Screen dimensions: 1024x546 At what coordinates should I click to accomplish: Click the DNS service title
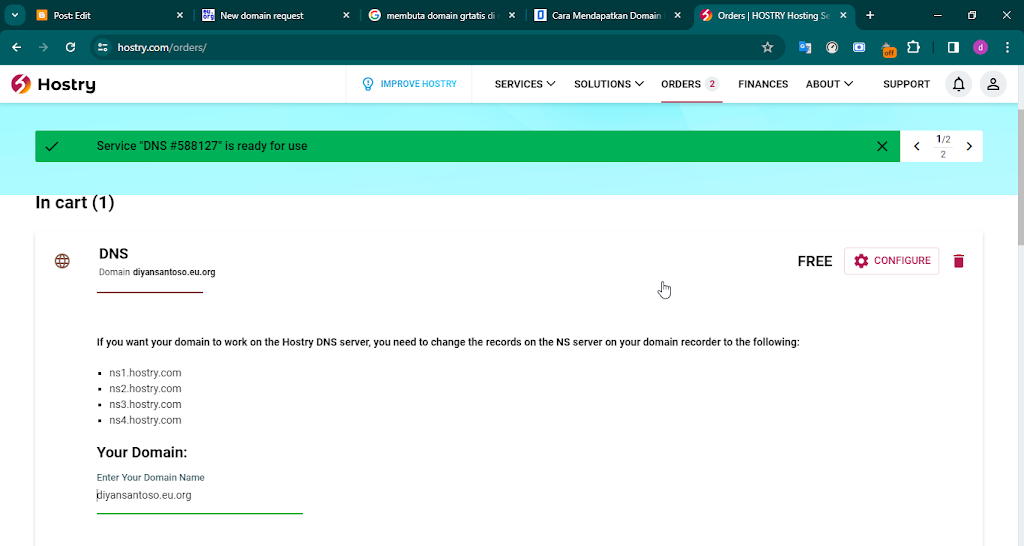coord(114,253)
